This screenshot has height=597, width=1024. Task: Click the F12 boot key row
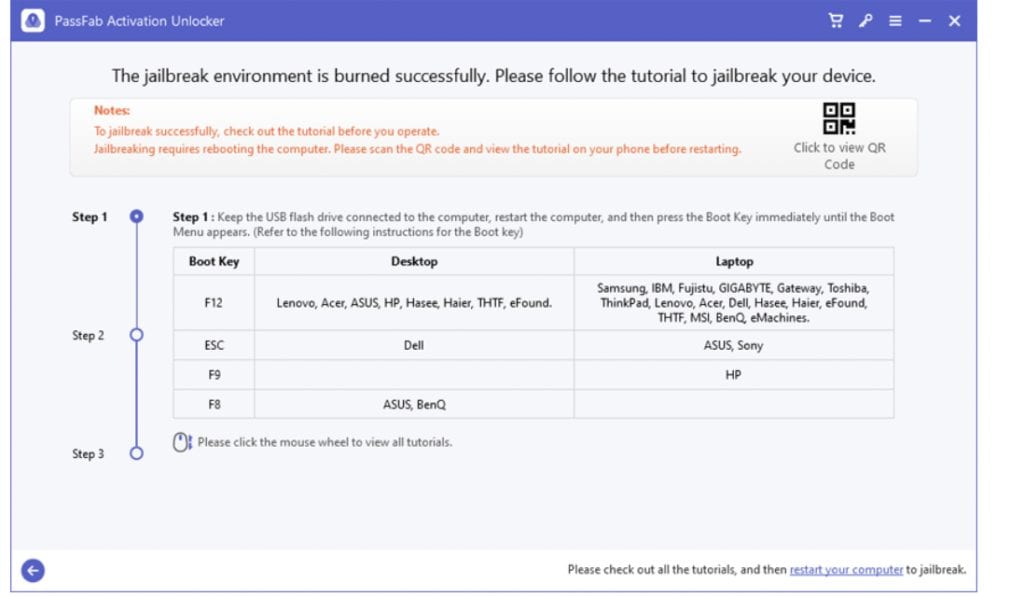point(534,302)
